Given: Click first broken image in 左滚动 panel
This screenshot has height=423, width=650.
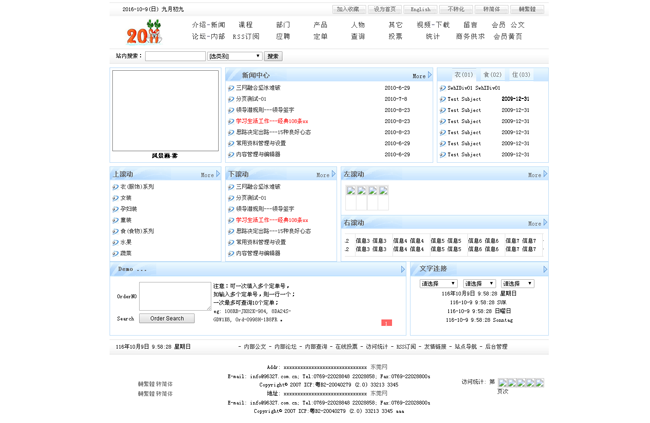Looking at the screenshot, I should pyautogui.click(x=351, y=191).
